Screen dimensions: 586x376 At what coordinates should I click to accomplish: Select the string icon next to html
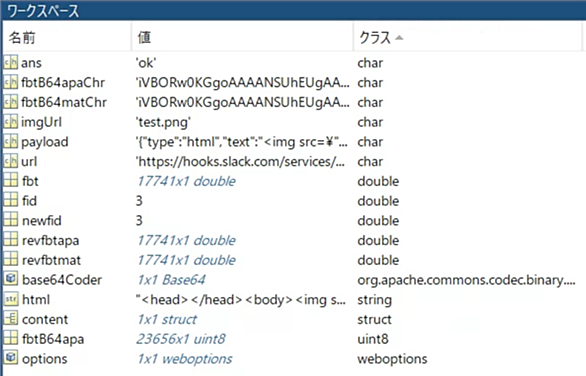tap(11, 299)
